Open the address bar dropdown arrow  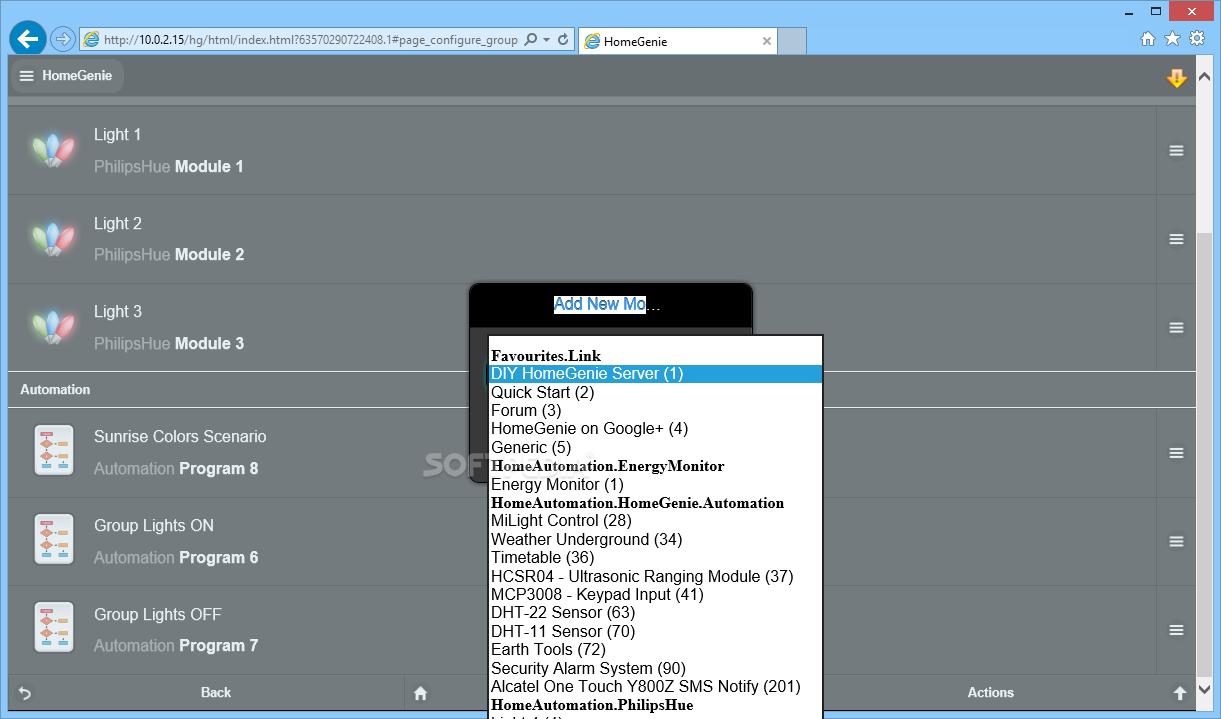click(547, 40)
